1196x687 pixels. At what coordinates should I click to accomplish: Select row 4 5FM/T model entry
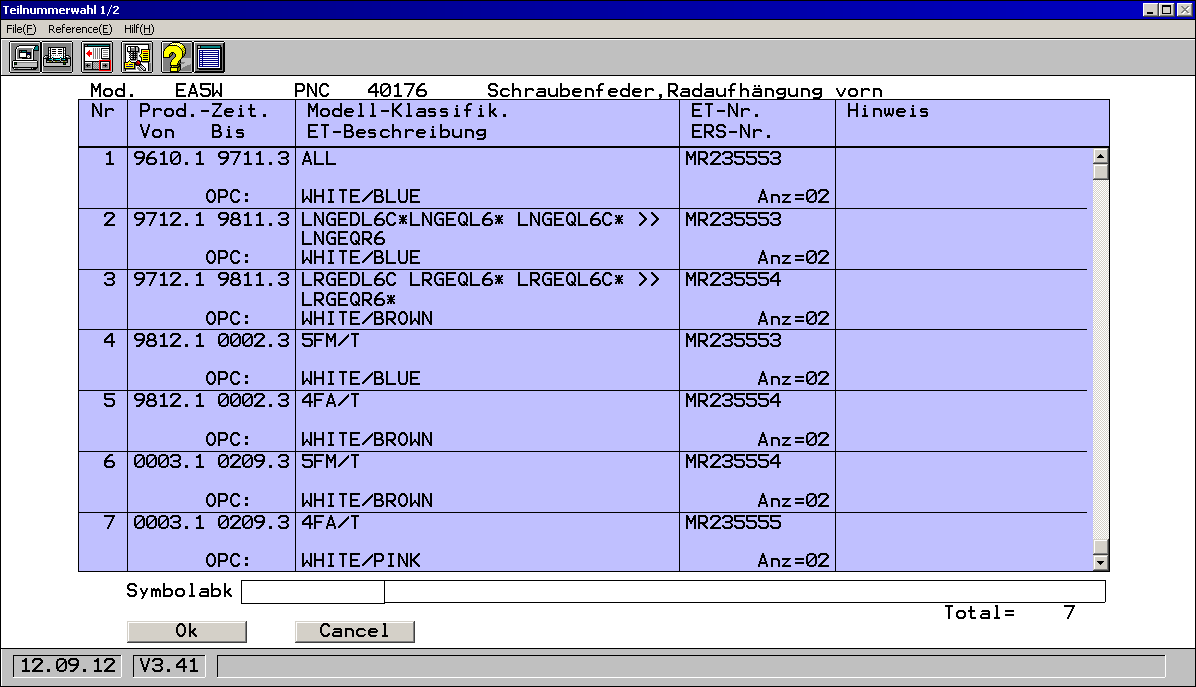(x=330, y=341)
